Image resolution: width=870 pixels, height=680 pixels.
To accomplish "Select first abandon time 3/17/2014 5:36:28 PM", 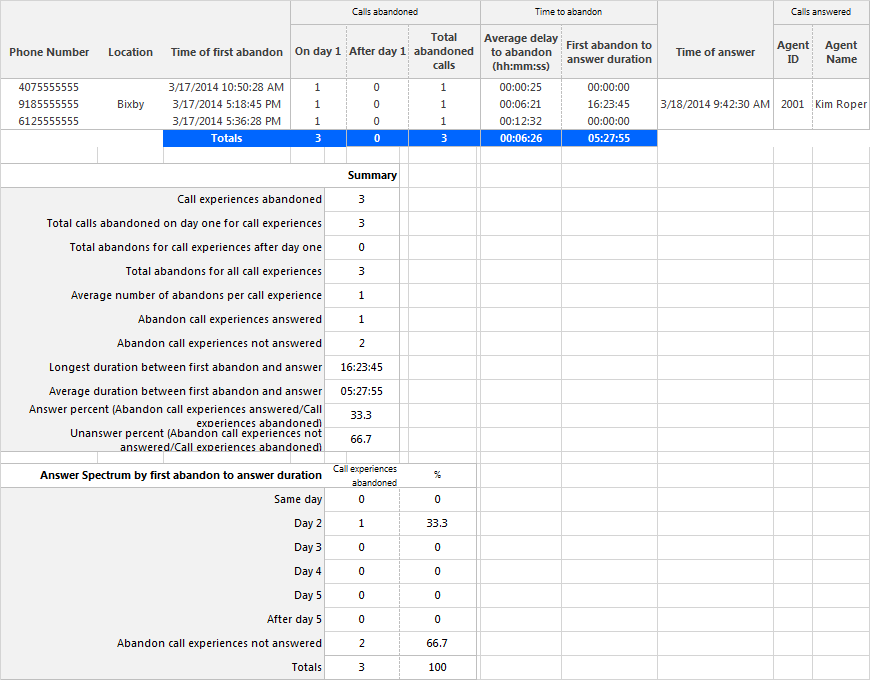I will (x=226, y=121).
